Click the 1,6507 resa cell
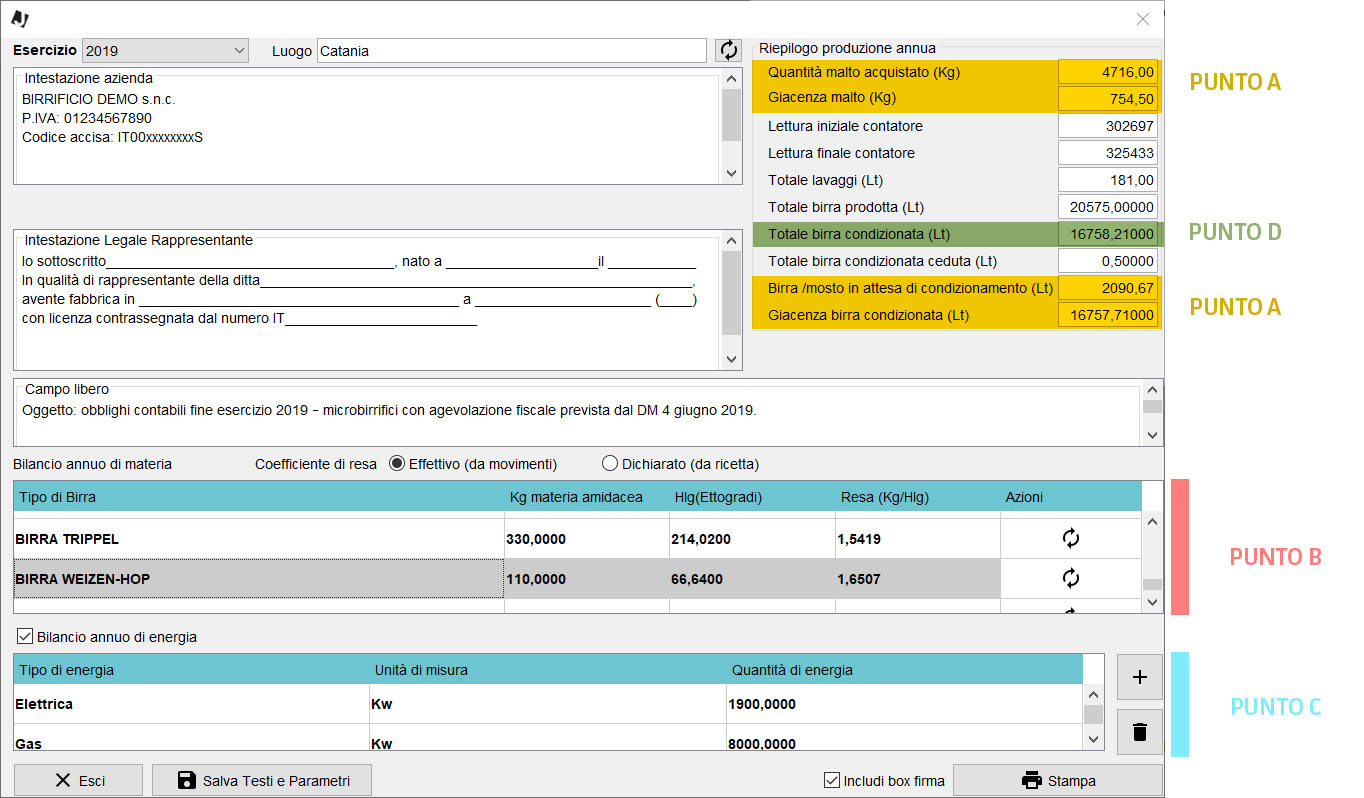 coord(918,579)
